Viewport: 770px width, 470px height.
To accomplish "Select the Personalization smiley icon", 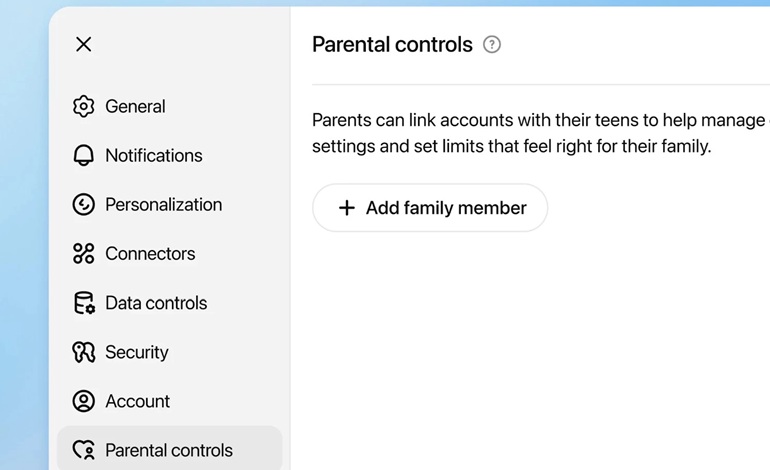I will 83,204.
